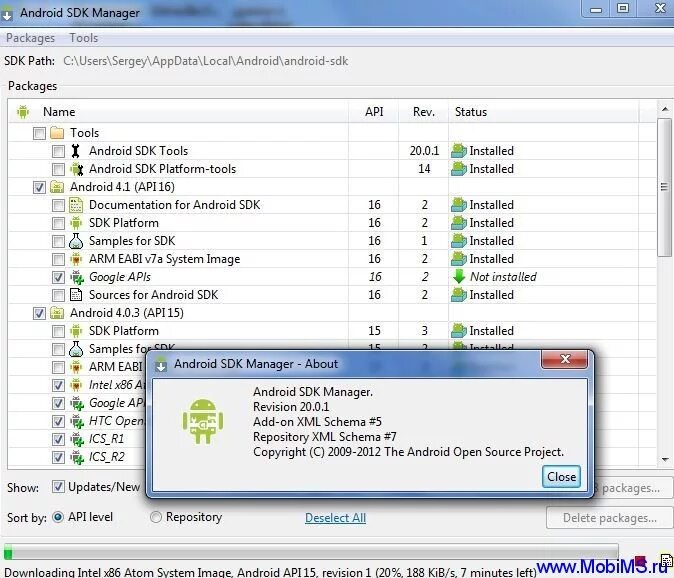Click the SDK Path text field

205,61
